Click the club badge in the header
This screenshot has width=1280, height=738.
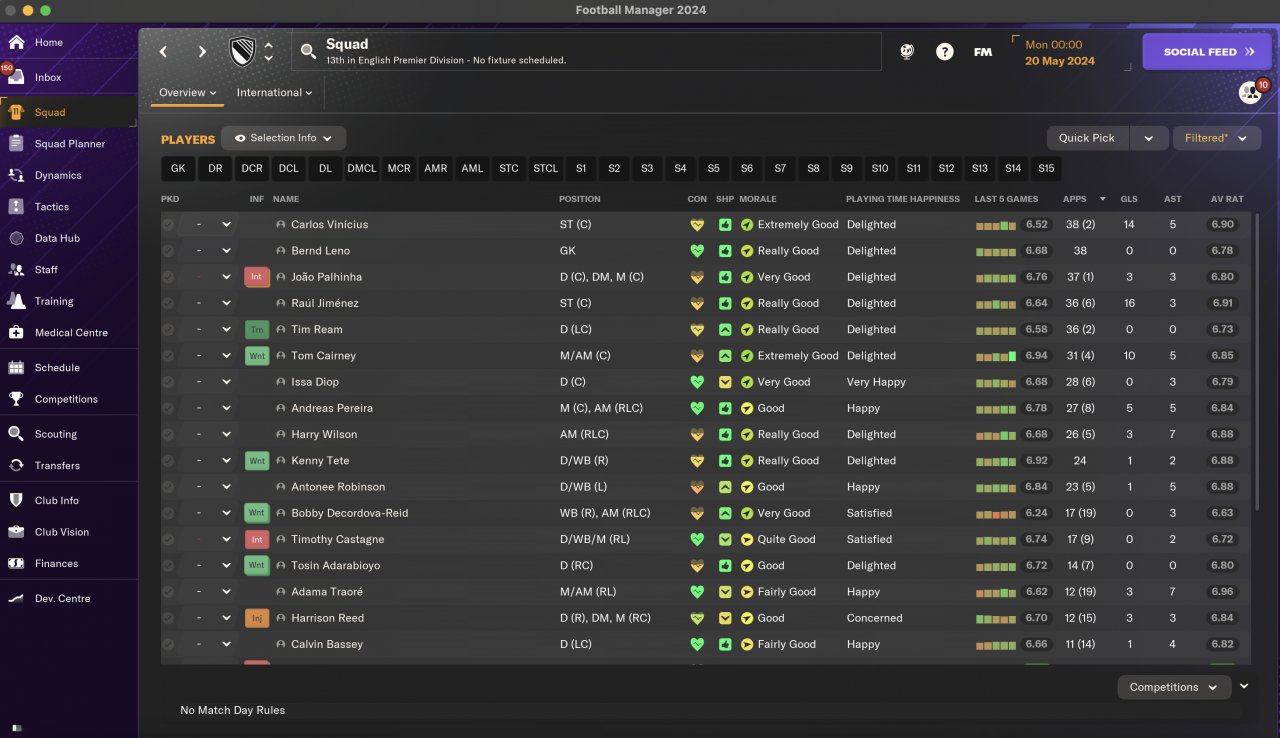coord(243,52)
